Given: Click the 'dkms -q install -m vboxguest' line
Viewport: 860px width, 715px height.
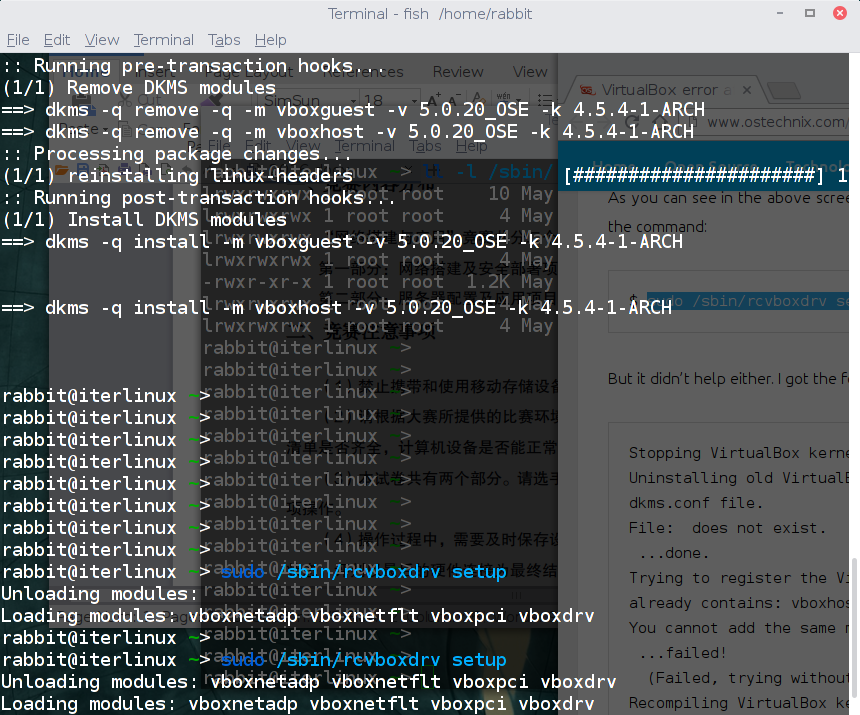Looking at the screenshot, I should pos(342,242).
